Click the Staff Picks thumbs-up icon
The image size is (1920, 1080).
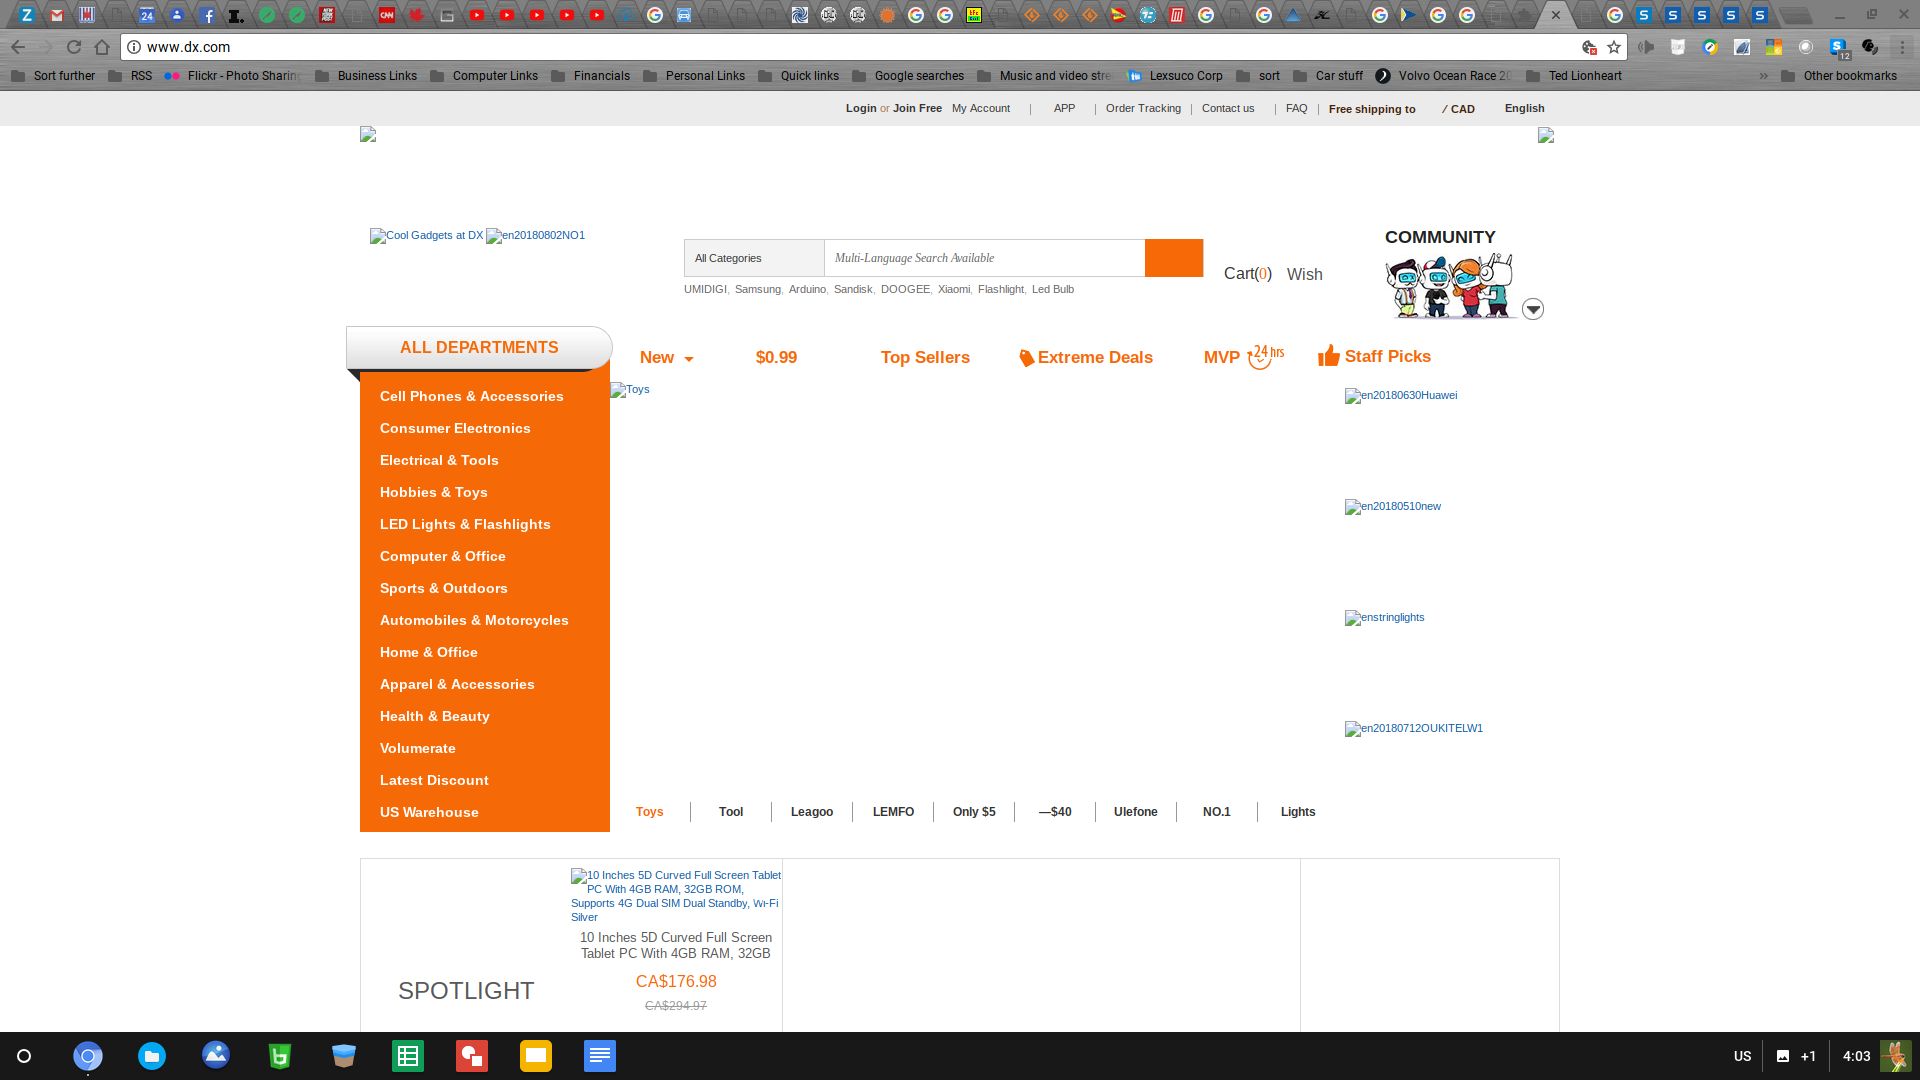(1329, 356)
